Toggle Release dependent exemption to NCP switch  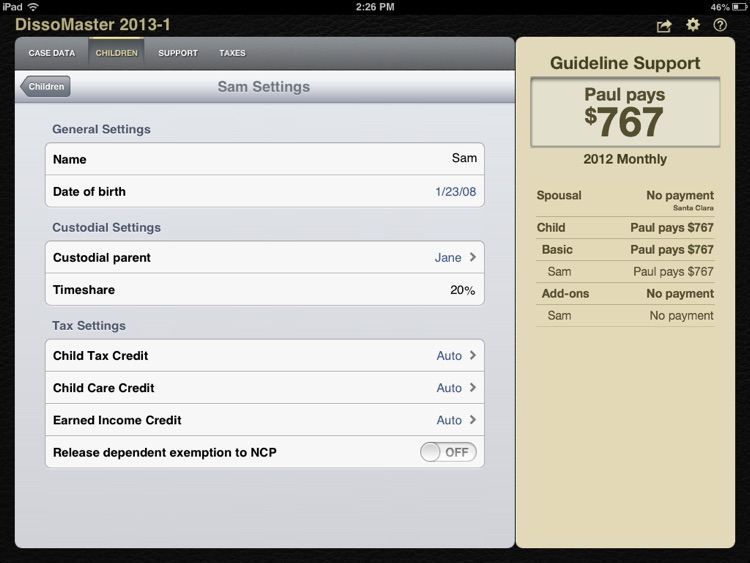point(448,452)
